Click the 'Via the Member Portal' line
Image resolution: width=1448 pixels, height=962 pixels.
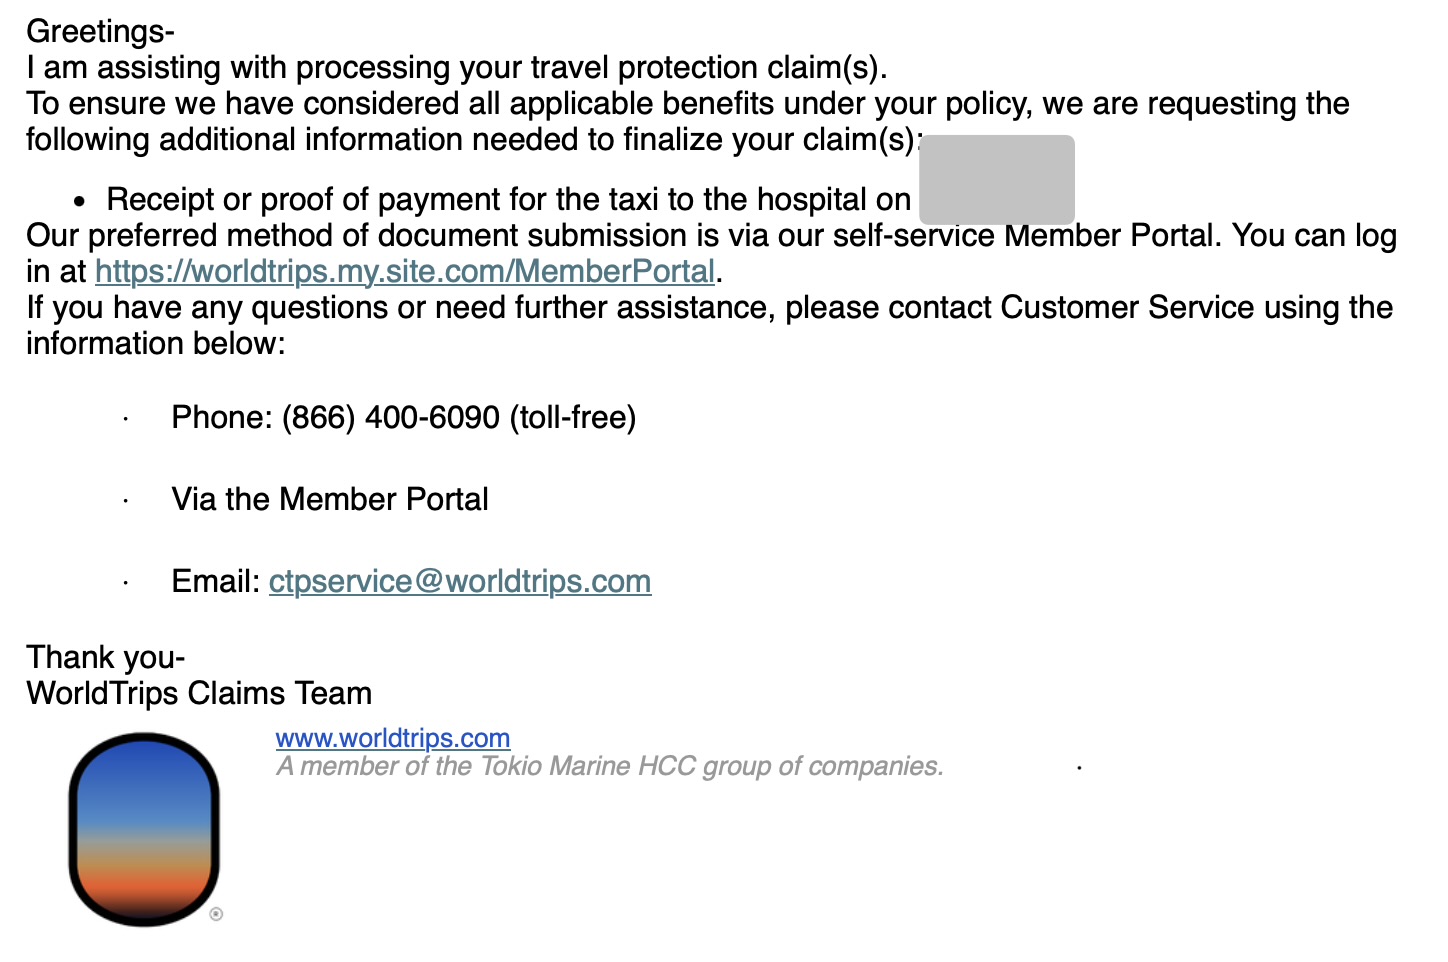(x=330, y=499)
